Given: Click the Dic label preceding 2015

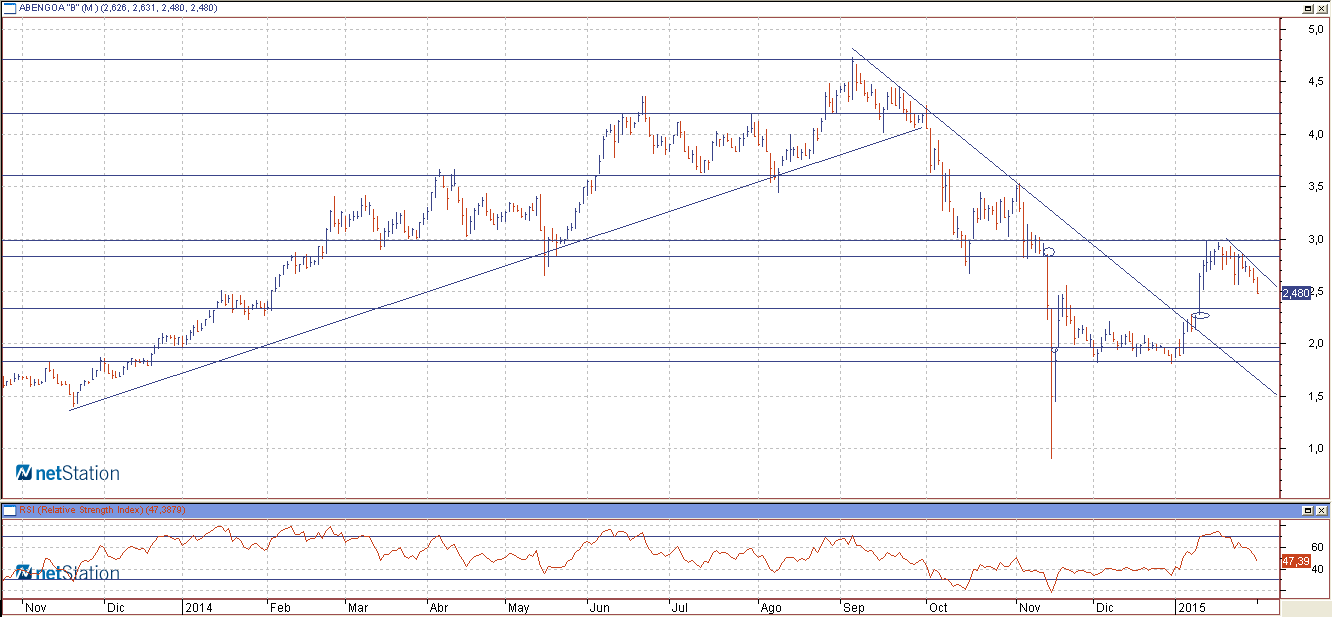Looking at the screenshot, I should 1104,607.
